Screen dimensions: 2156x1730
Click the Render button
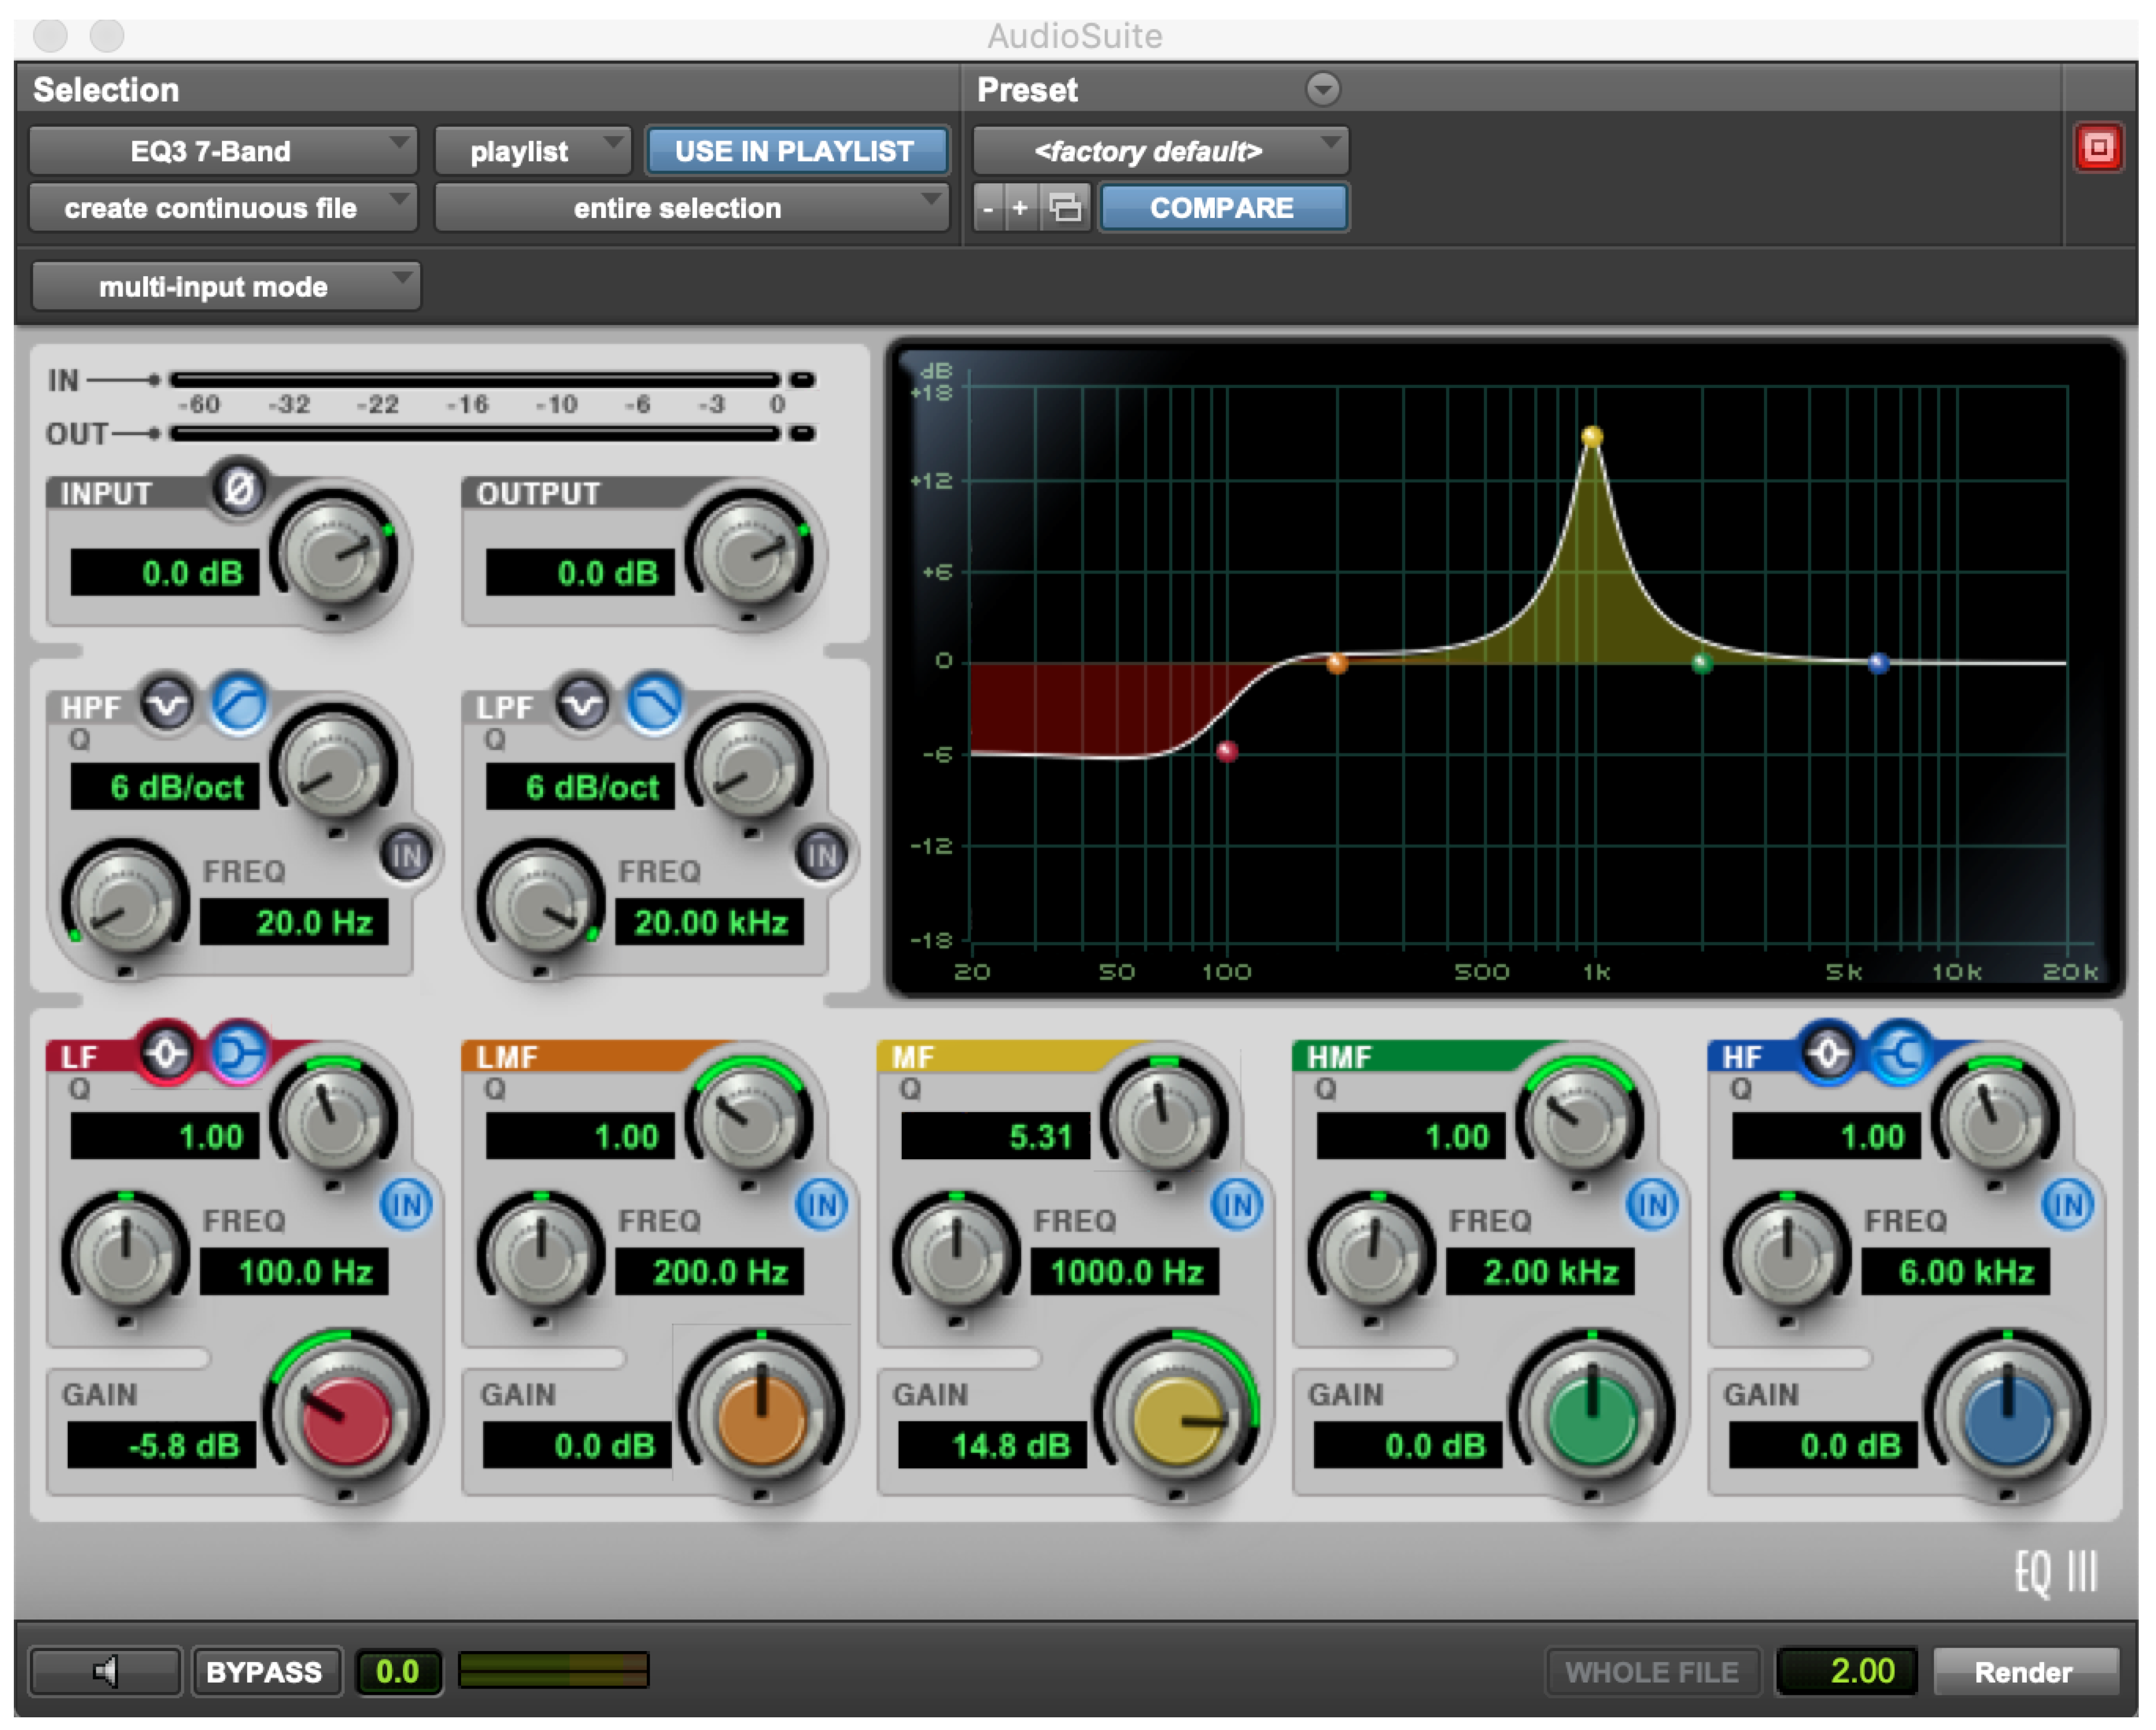(x=2024, y=1672)
